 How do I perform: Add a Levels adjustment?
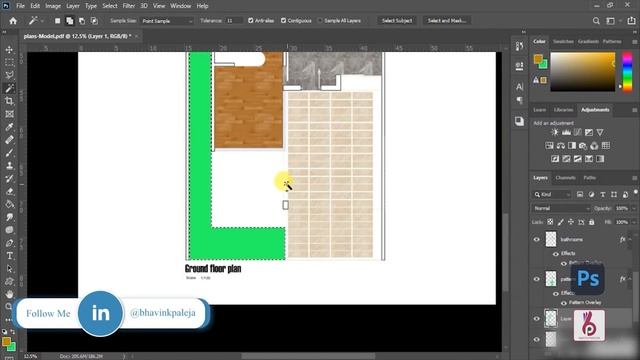pos(566,132)
